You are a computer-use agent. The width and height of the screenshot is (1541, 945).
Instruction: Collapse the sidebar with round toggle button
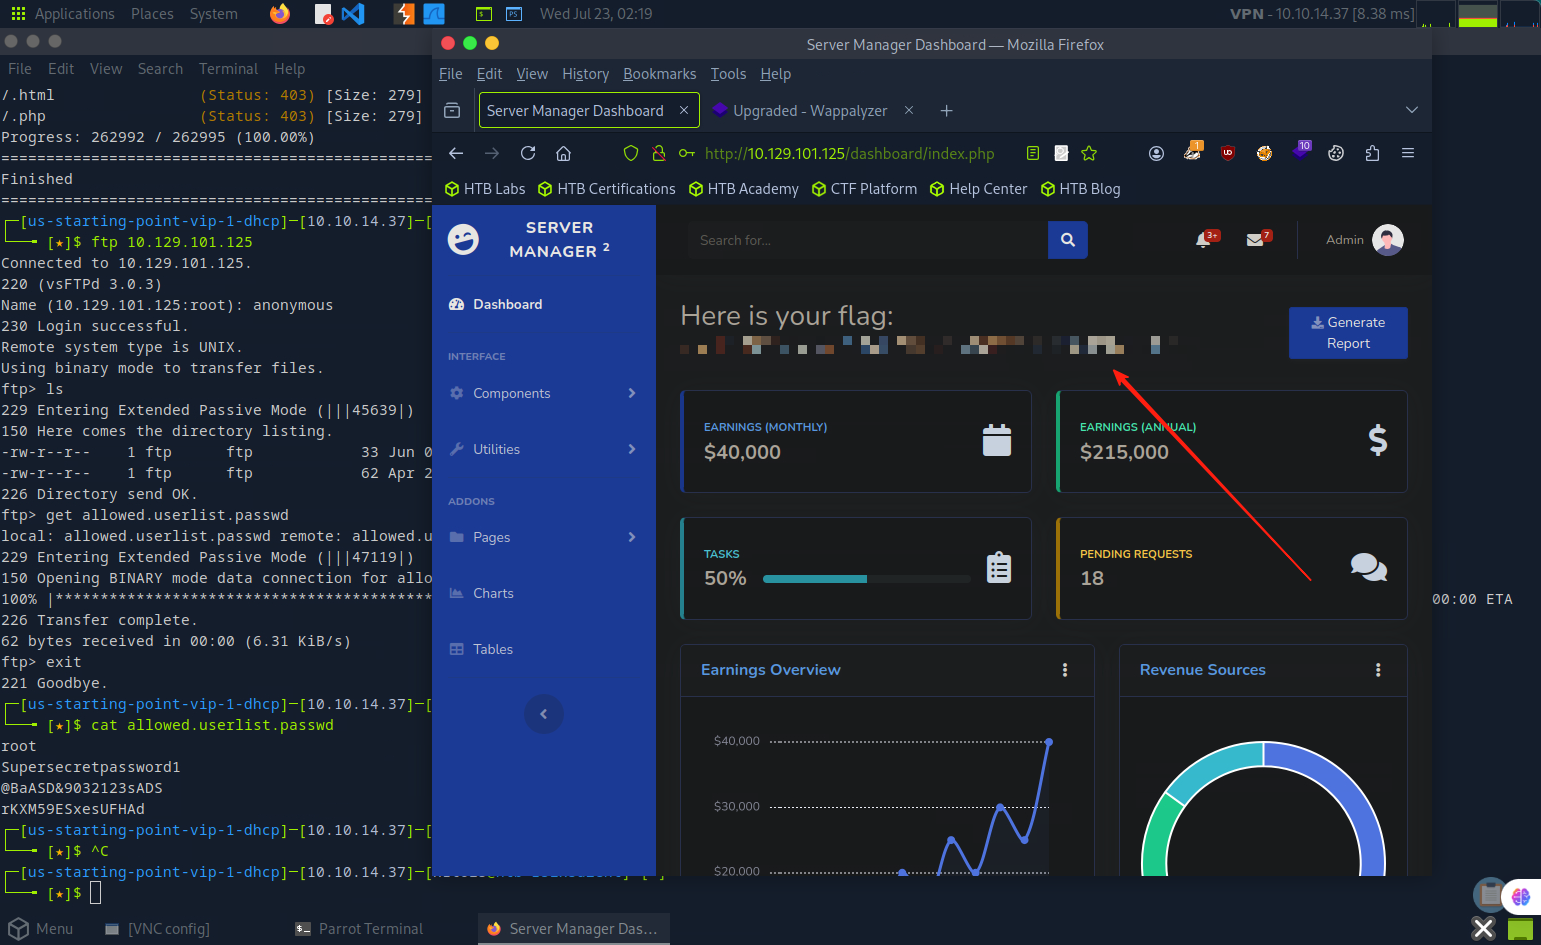(x=543, y=714)
